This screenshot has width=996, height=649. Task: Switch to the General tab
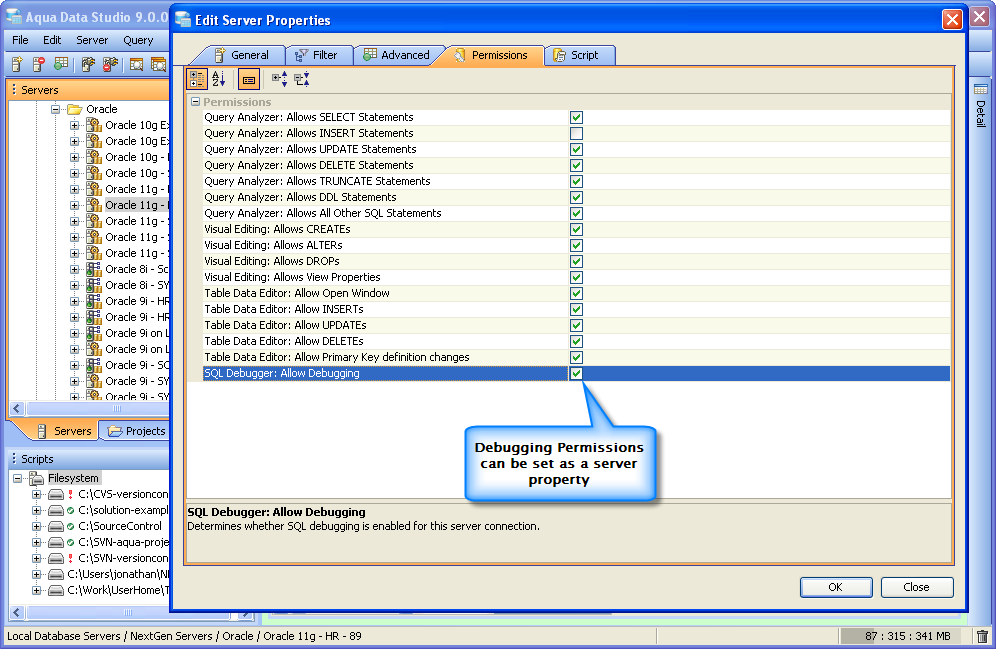tap(241, 55)
